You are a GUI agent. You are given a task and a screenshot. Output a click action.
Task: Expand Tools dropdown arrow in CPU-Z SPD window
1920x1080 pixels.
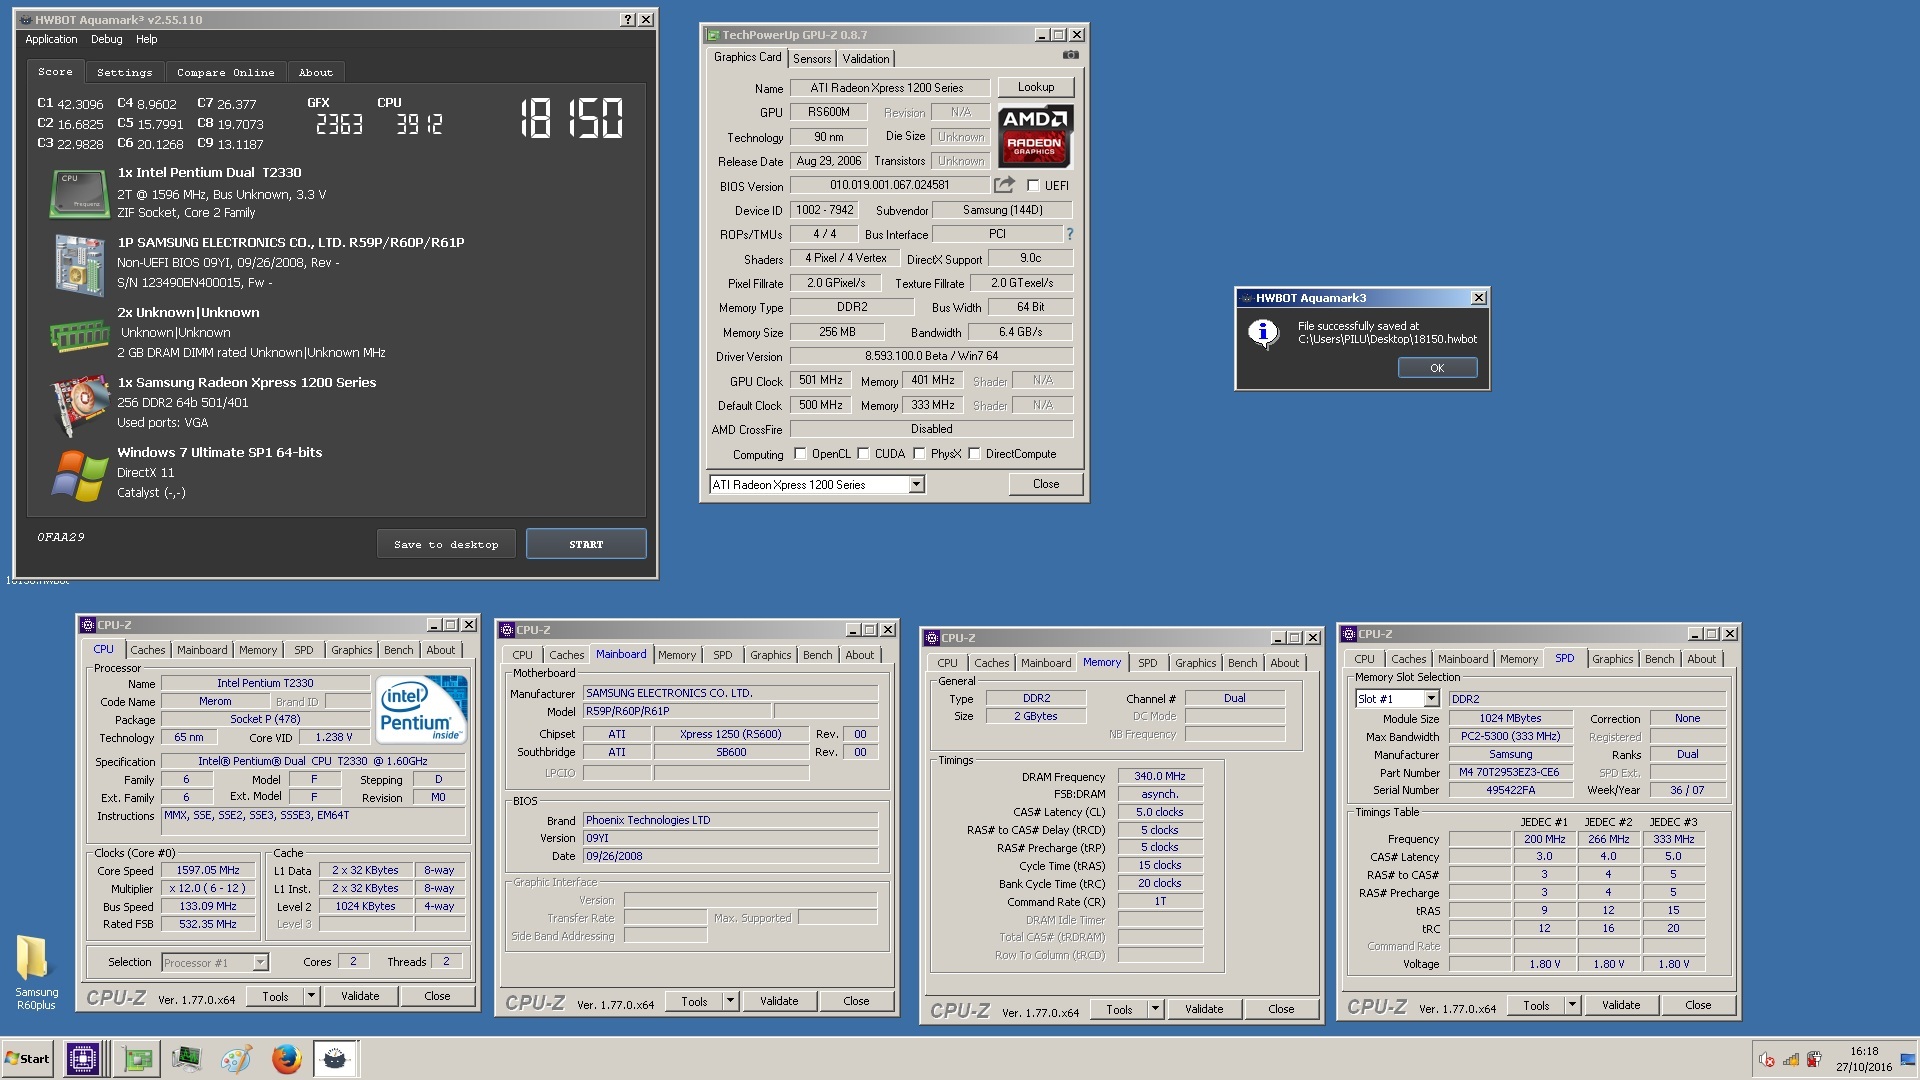point(1572,1005)
